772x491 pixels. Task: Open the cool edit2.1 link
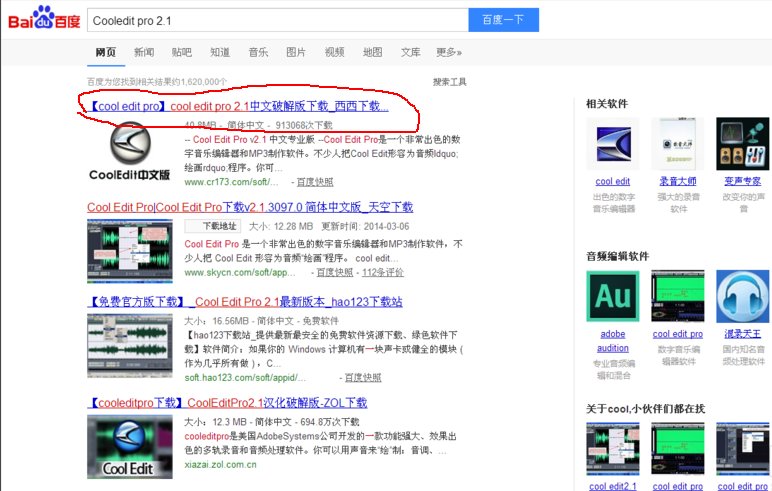click(x=612, y=486)
